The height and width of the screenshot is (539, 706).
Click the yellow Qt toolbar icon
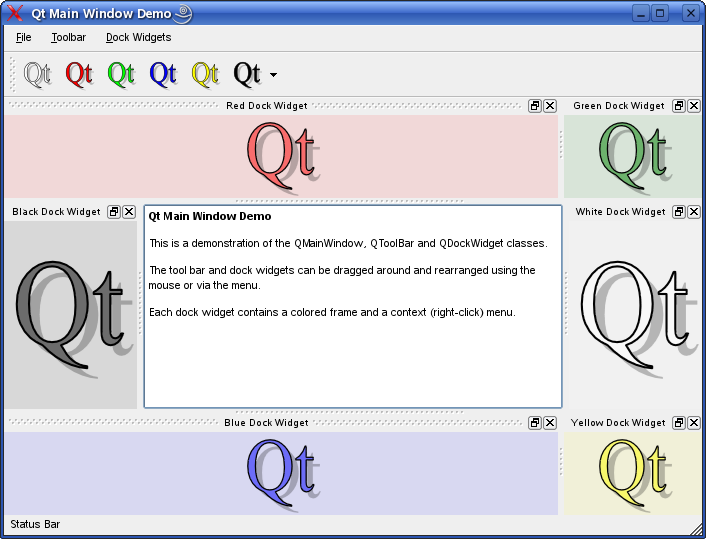[205, 74]
